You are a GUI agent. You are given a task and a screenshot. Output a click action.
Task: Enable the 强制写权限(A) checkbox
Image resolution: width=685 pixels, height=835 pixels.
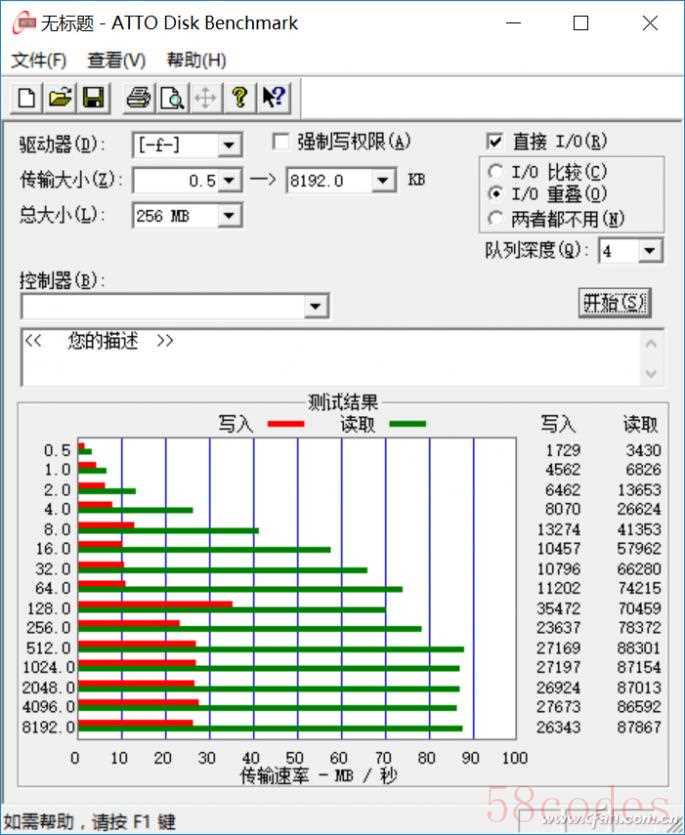[280, 142]
